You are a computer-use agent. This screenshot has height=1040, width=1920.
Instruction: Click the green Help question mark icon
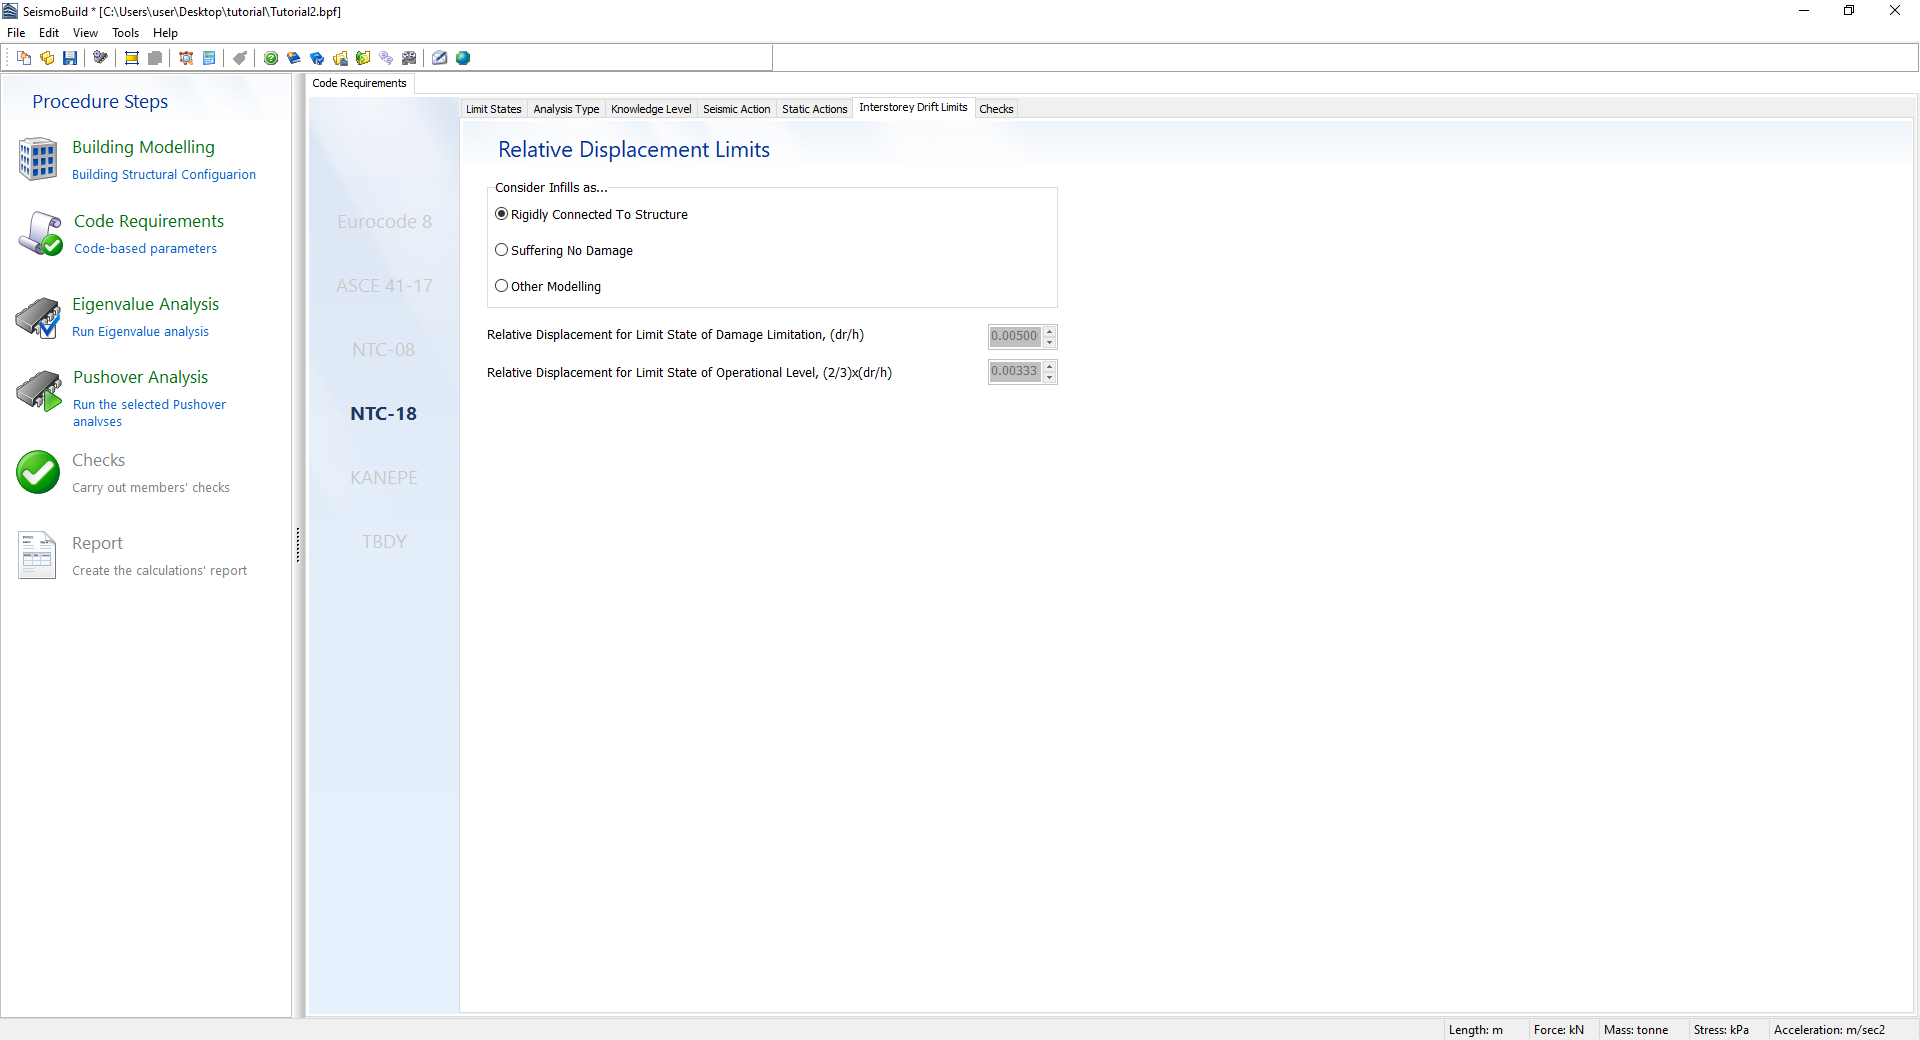(271, 58)
